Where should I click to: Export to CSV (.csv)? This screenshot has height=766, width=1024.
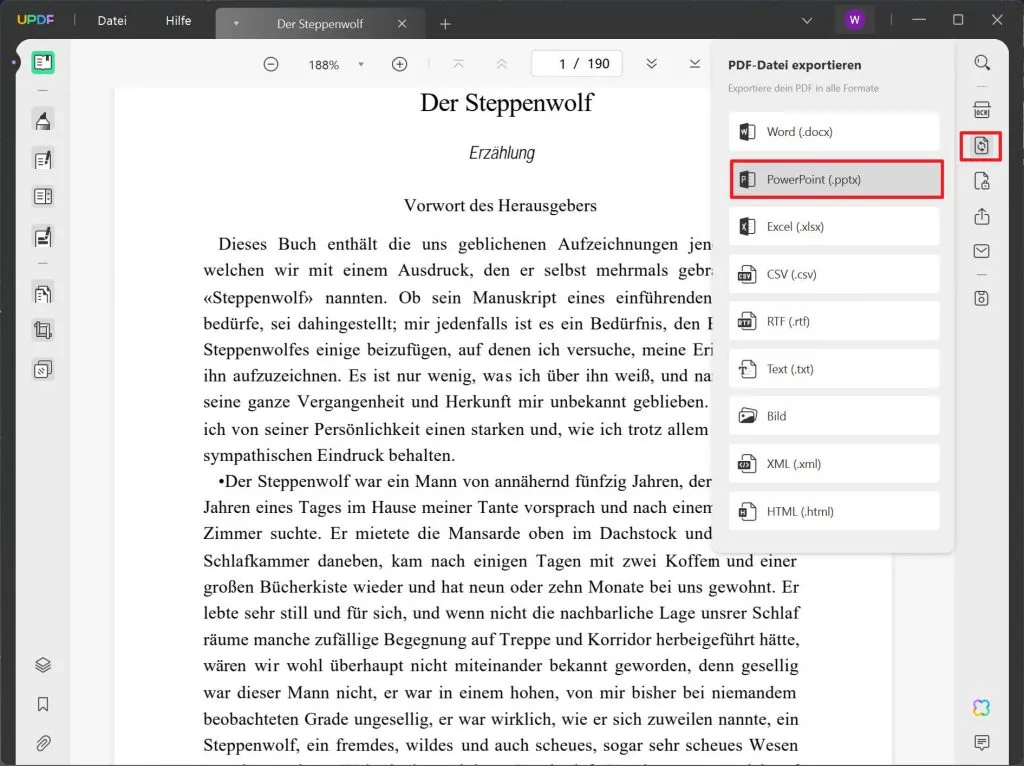pos(834,274)
